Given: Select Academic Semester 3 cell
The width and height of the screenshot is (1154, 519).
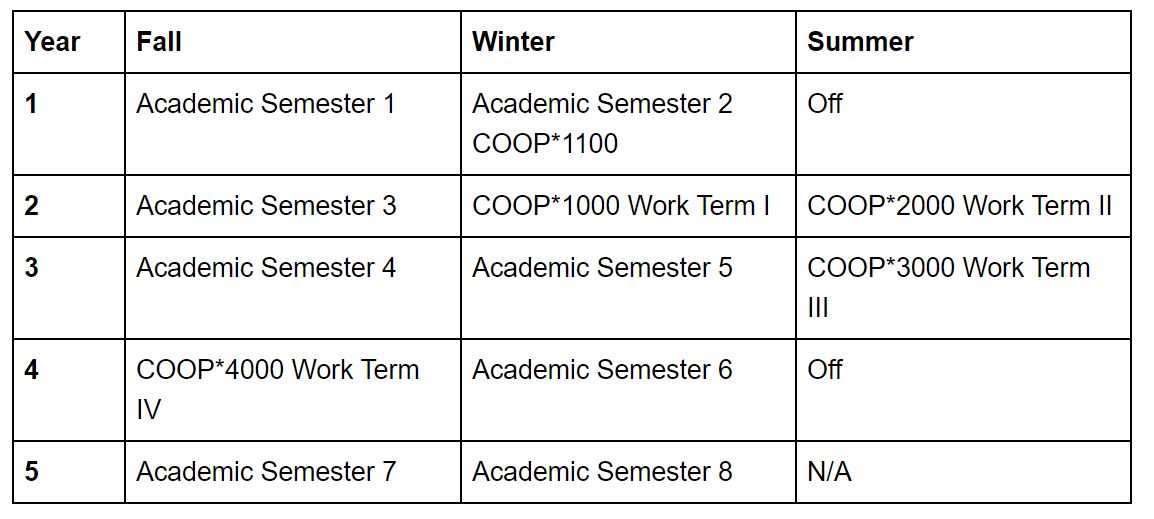Looking at the screenshot, I should [x=293, y=205].
